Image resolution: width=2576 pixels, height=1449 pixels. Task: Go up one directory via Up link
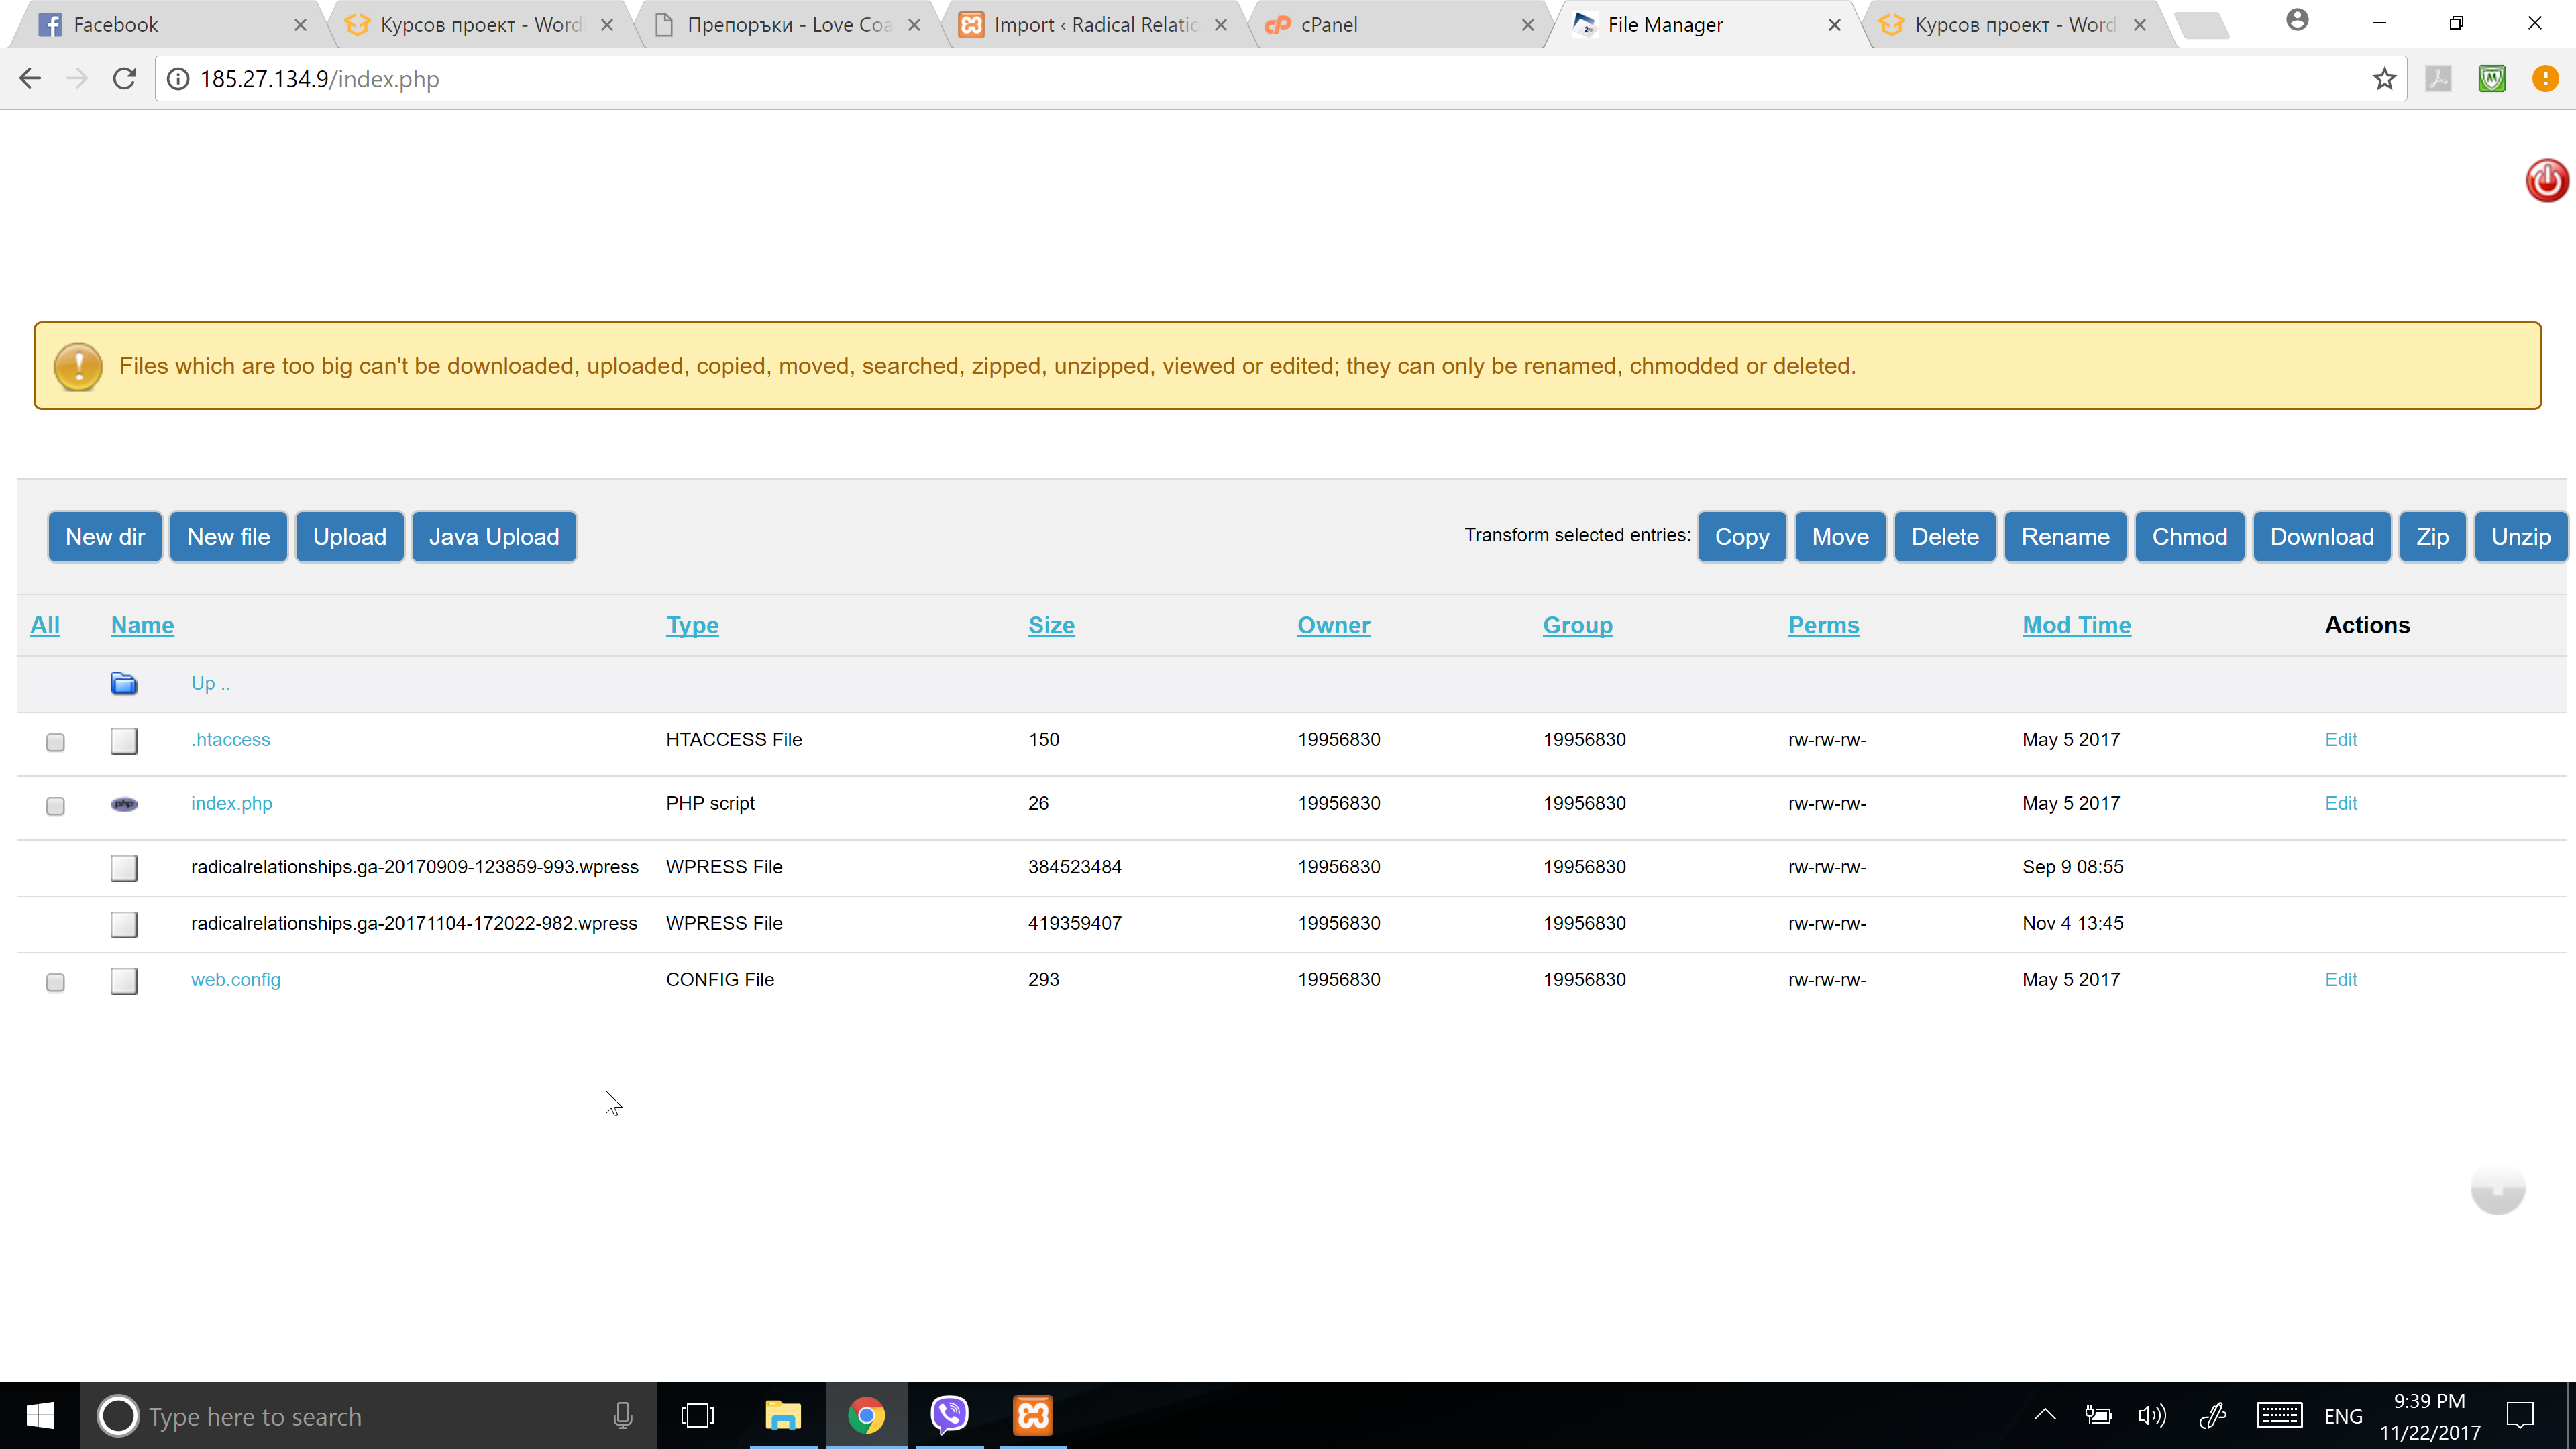click(x=211, y=684)
